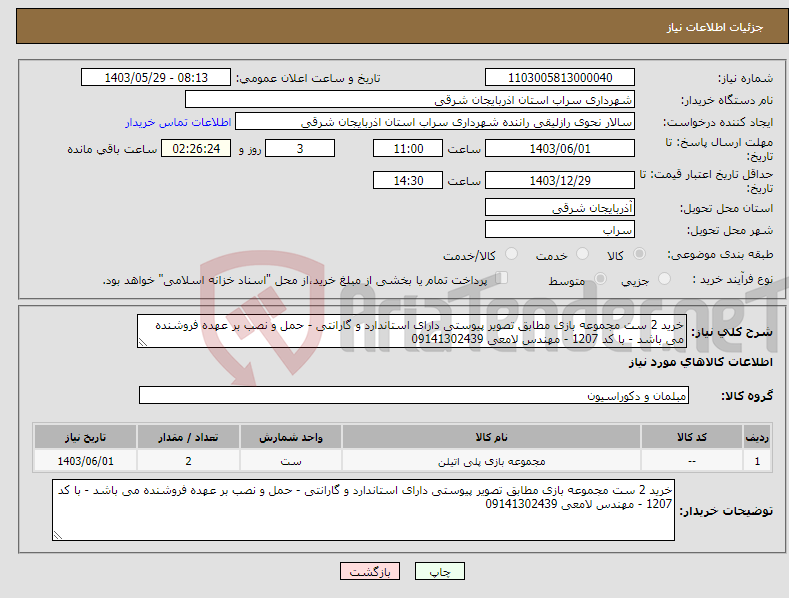
Task: Click the شرح کلی نیاز description textarea
Action: tap(412, 331)
